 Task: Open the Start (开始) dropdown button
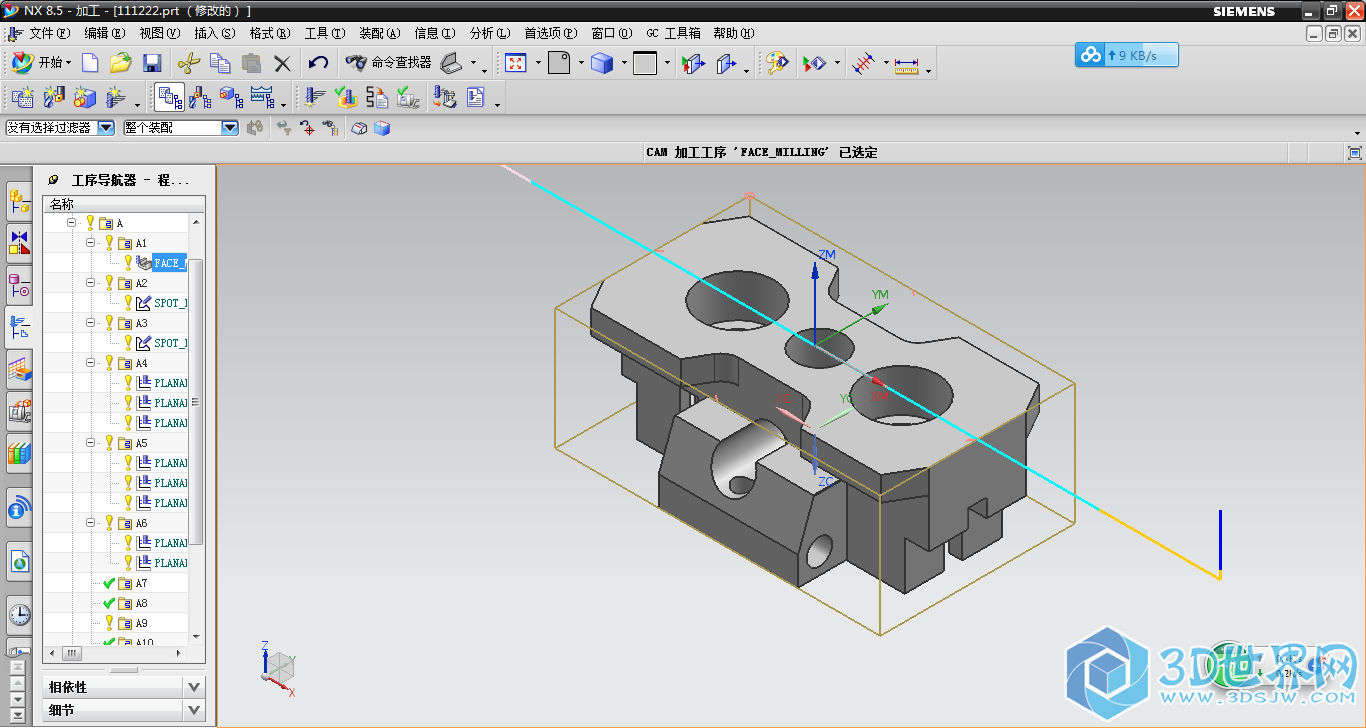tap(42, 63)
